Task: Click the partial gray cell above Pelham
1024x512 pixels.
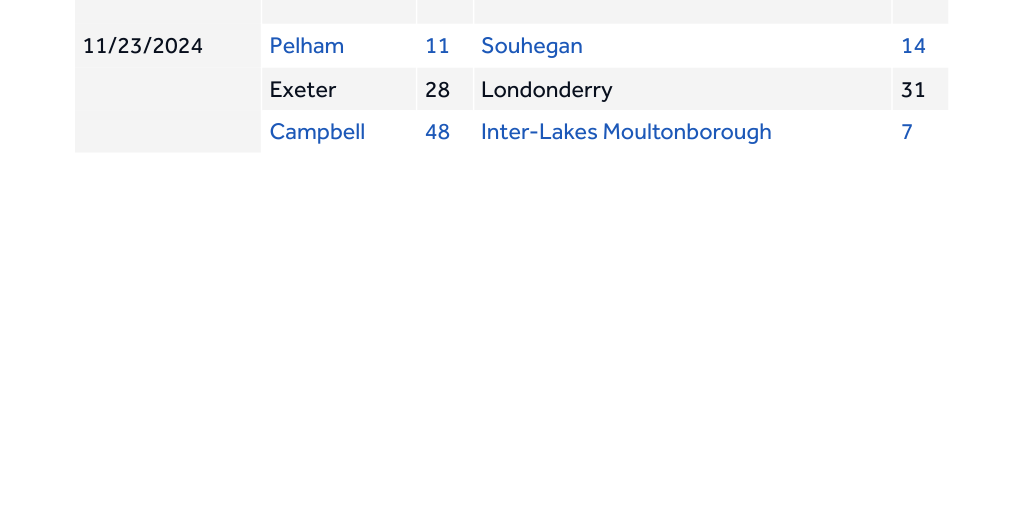Action: (x=338, y=11)
